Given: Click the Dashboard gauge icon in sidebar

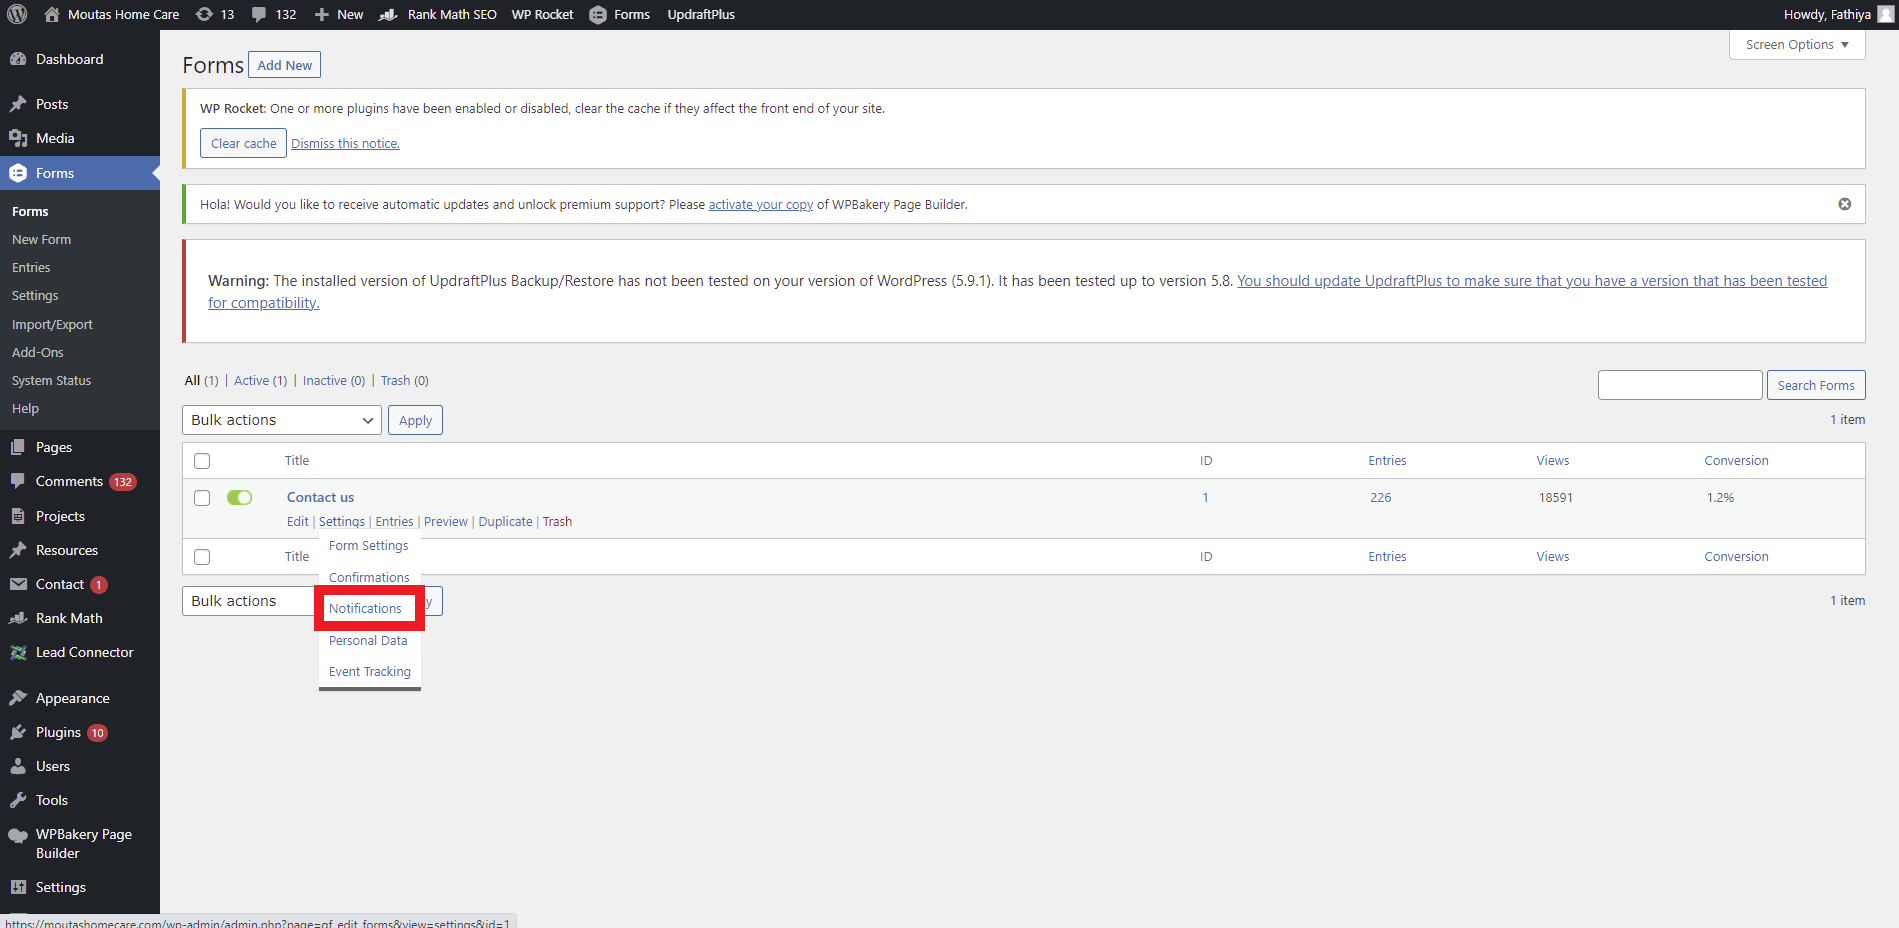Looking at the screenshot, I should [18, 59].
